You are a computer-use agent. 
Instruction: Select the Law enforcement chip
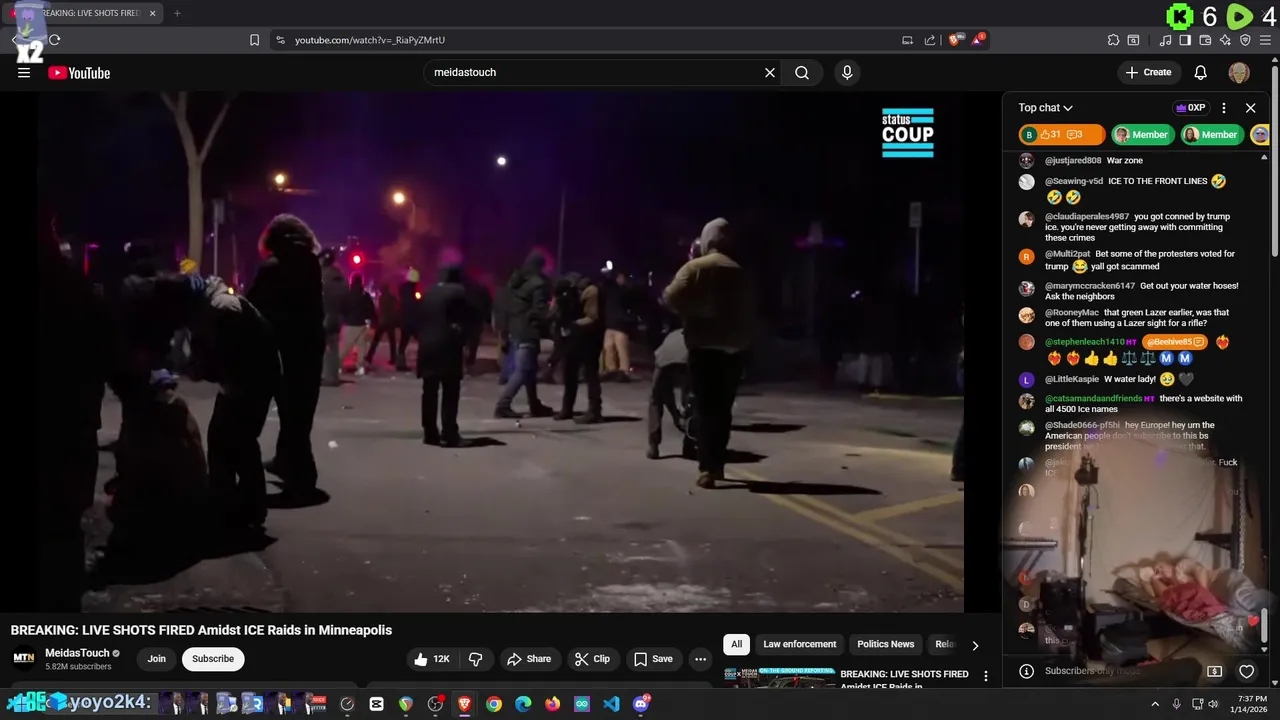pos(800,644)
